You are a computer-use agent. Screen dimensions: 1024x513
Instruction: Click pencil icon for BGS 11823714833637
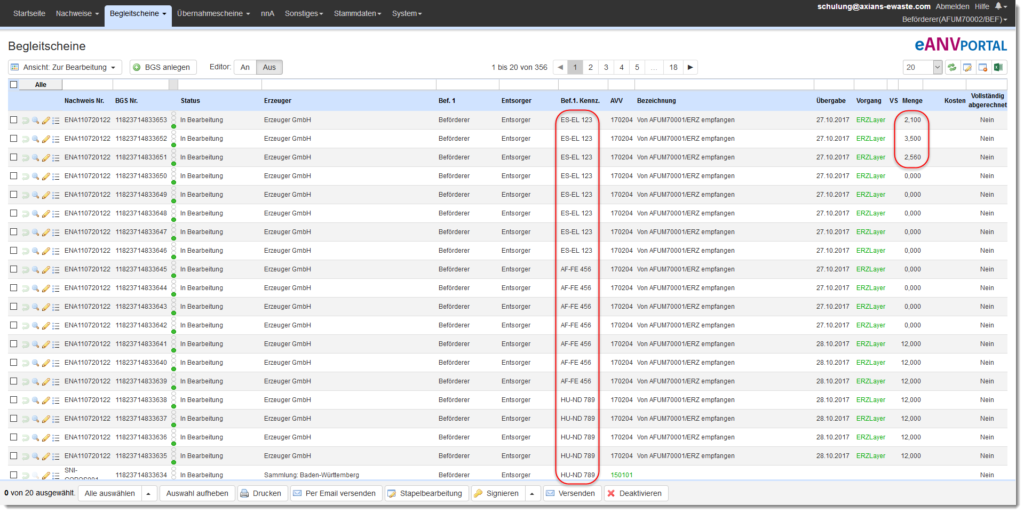(46, 418)
